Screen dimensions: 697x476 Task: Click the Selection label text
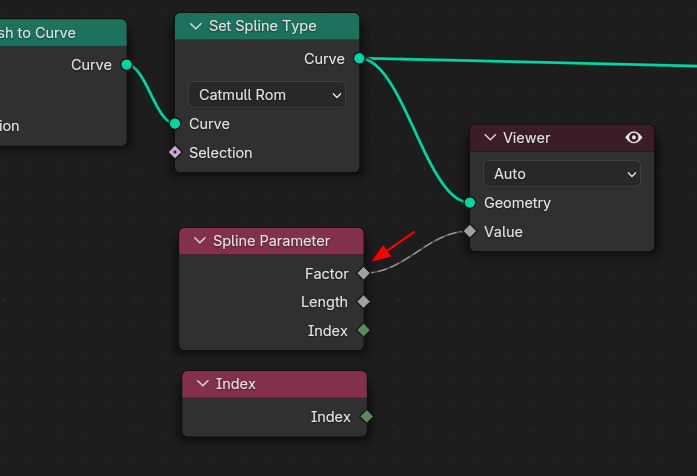pos(220,153)
